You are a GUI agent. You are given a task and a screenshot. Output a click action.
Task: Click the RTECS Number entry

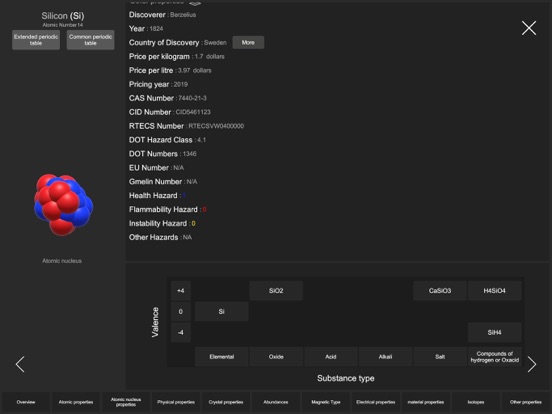(x=186, y=126)
